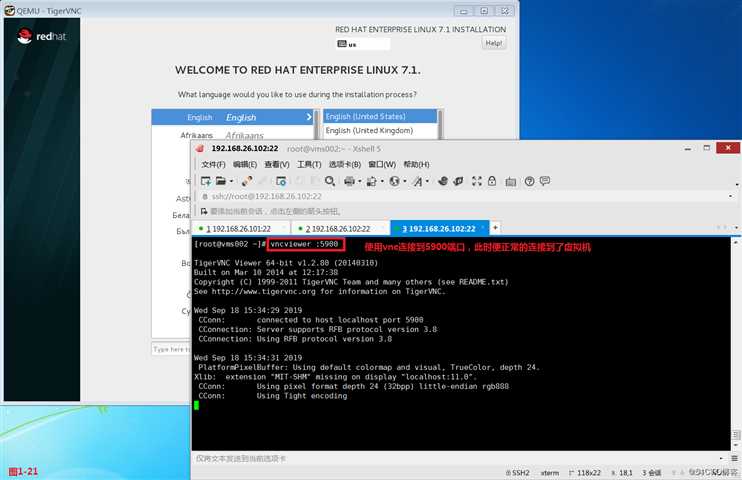This screenshot has height=480, width=742.
Task: Open the 文件(F) menu
Action: point(213,164)
